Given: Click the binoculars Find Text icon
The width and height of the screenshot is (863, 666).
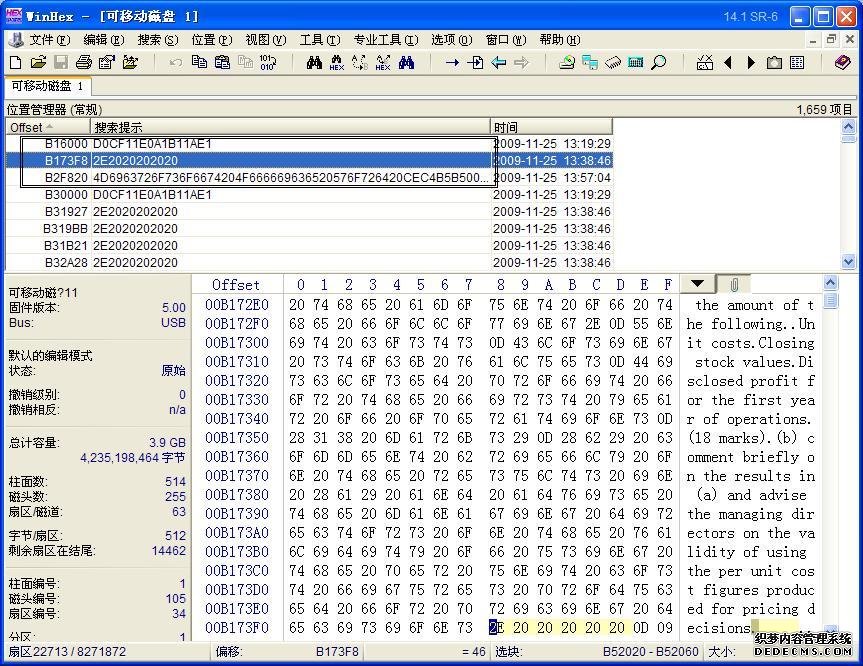Looking at the screenshot, I should [314, 62].
